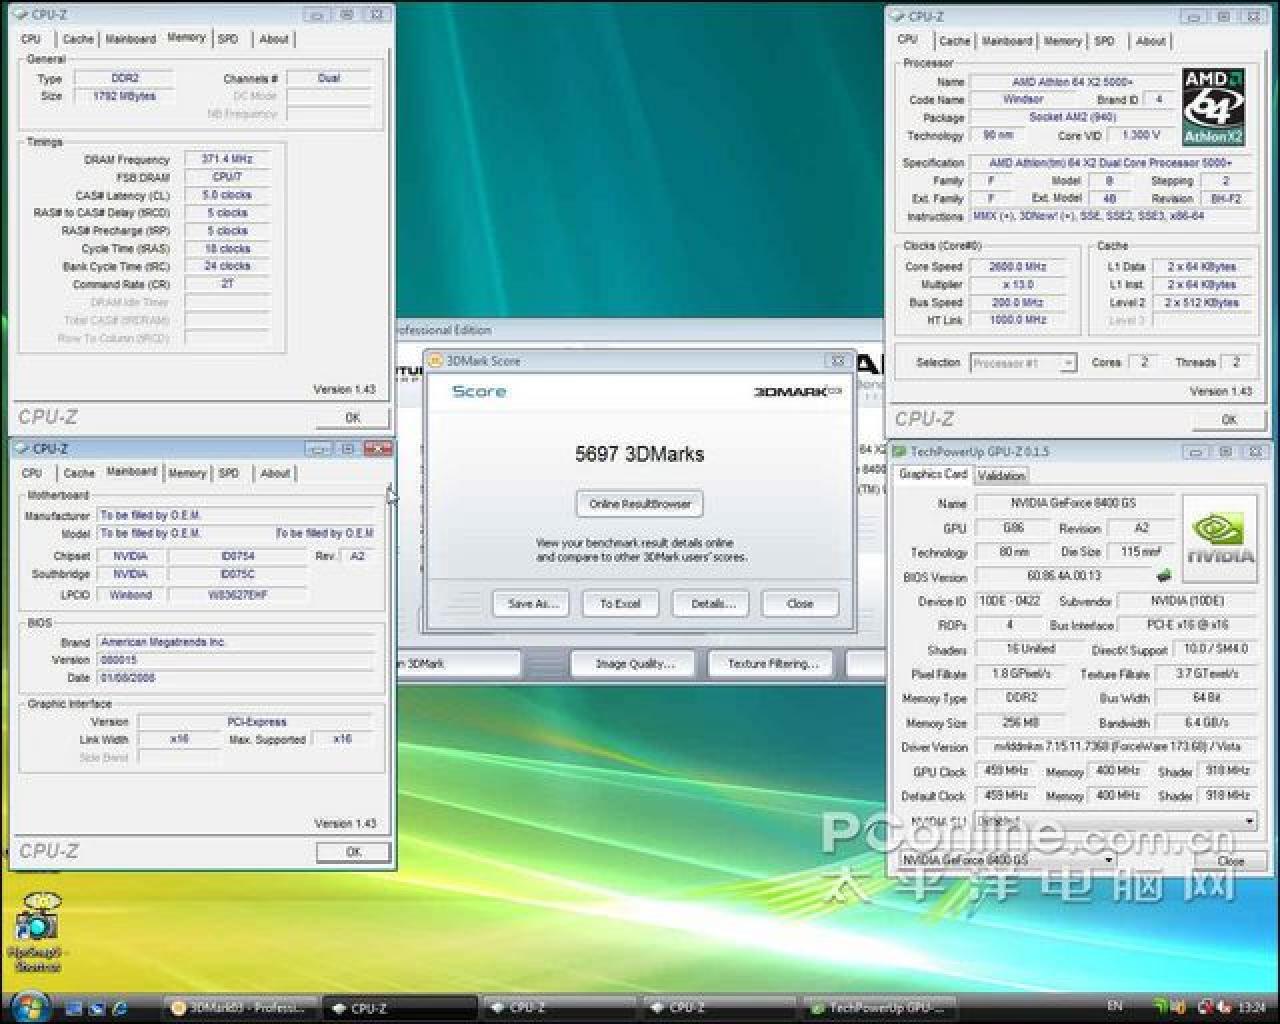Open the About tab in CPU-Z Mainboard window

(x=275, y=473)
